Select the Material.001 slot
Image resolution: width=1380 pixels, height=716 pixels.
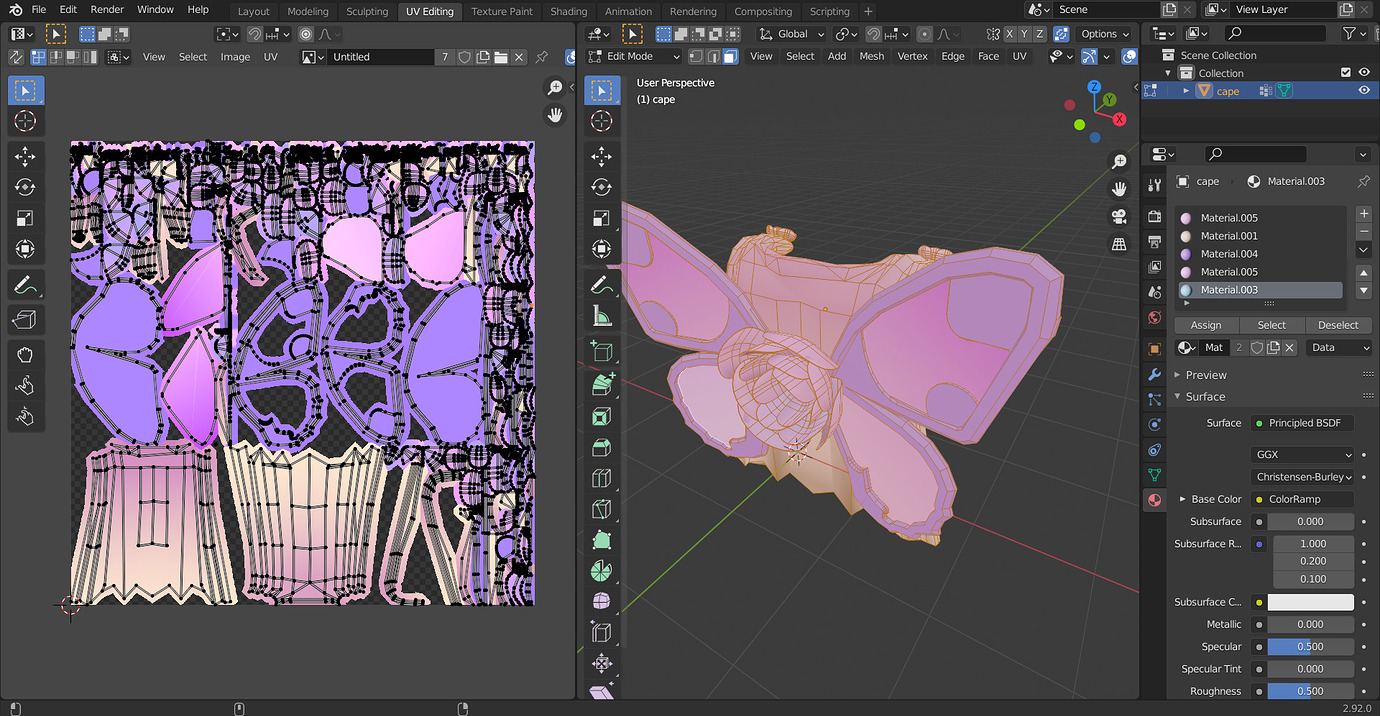click(x=1259, y=236)
